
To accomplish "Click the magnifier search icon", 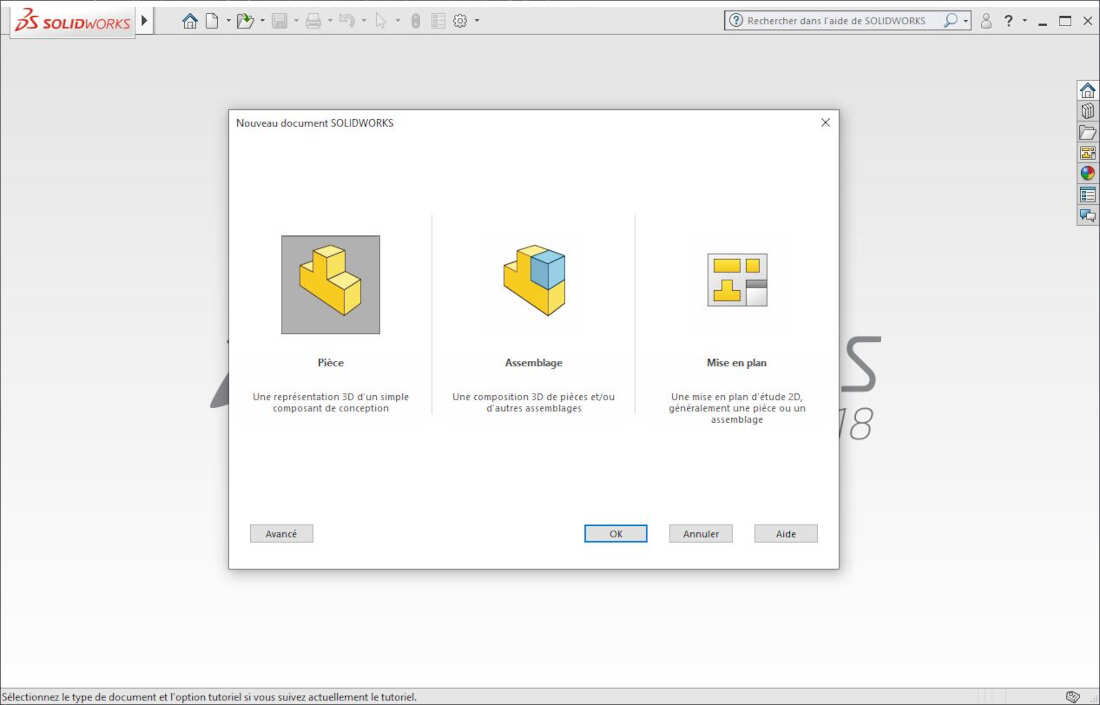I will click(x=951, y=20).
